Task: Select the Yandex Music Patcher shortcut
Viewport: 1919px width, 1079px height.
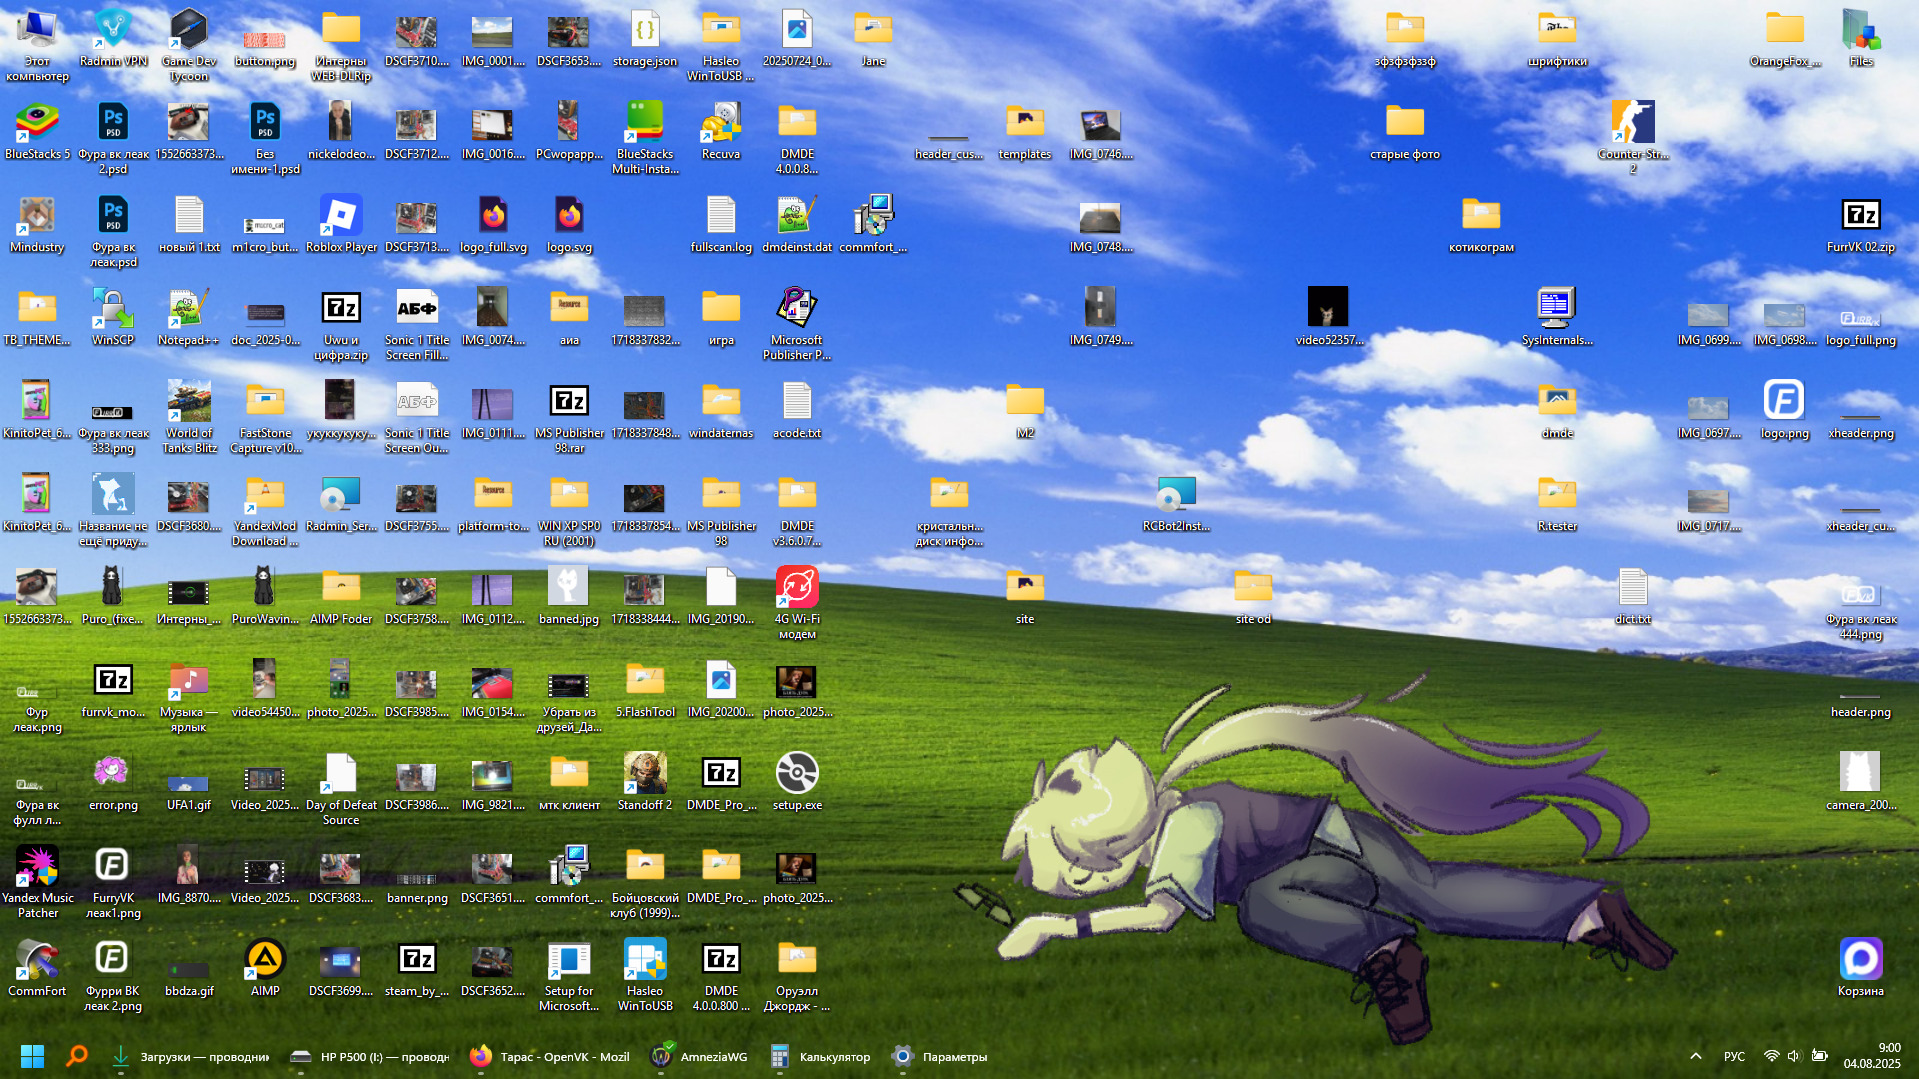Action: 37,882
